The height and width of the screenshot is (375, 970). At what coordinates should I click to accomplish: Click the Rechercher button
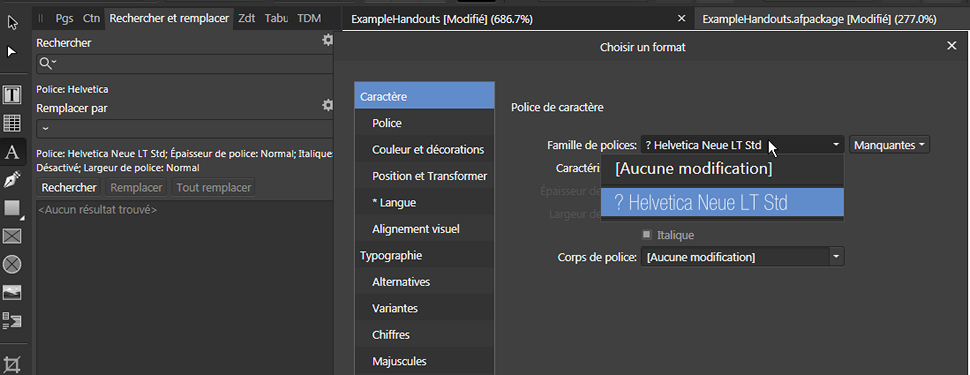coord(69,187)
